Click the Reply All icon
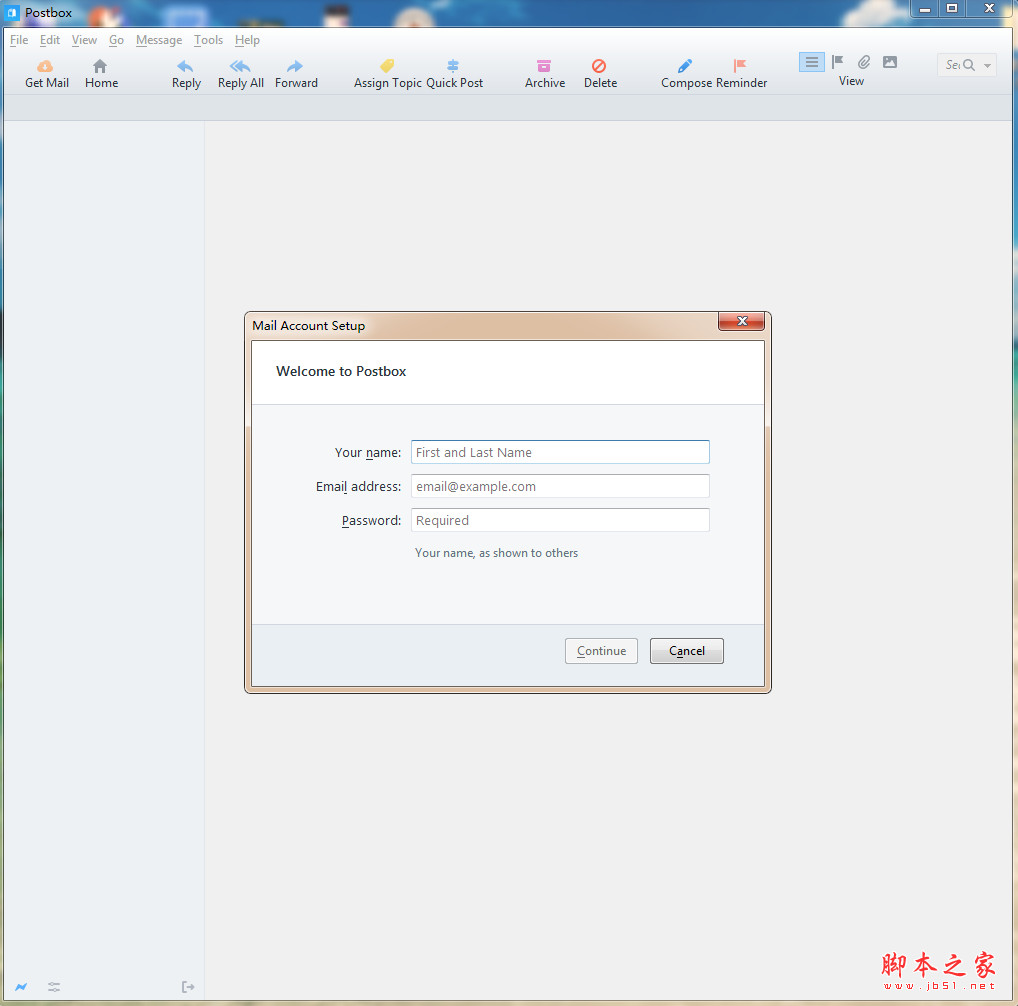Screen dimensions: 1018x1006 (x=240, y=66)
